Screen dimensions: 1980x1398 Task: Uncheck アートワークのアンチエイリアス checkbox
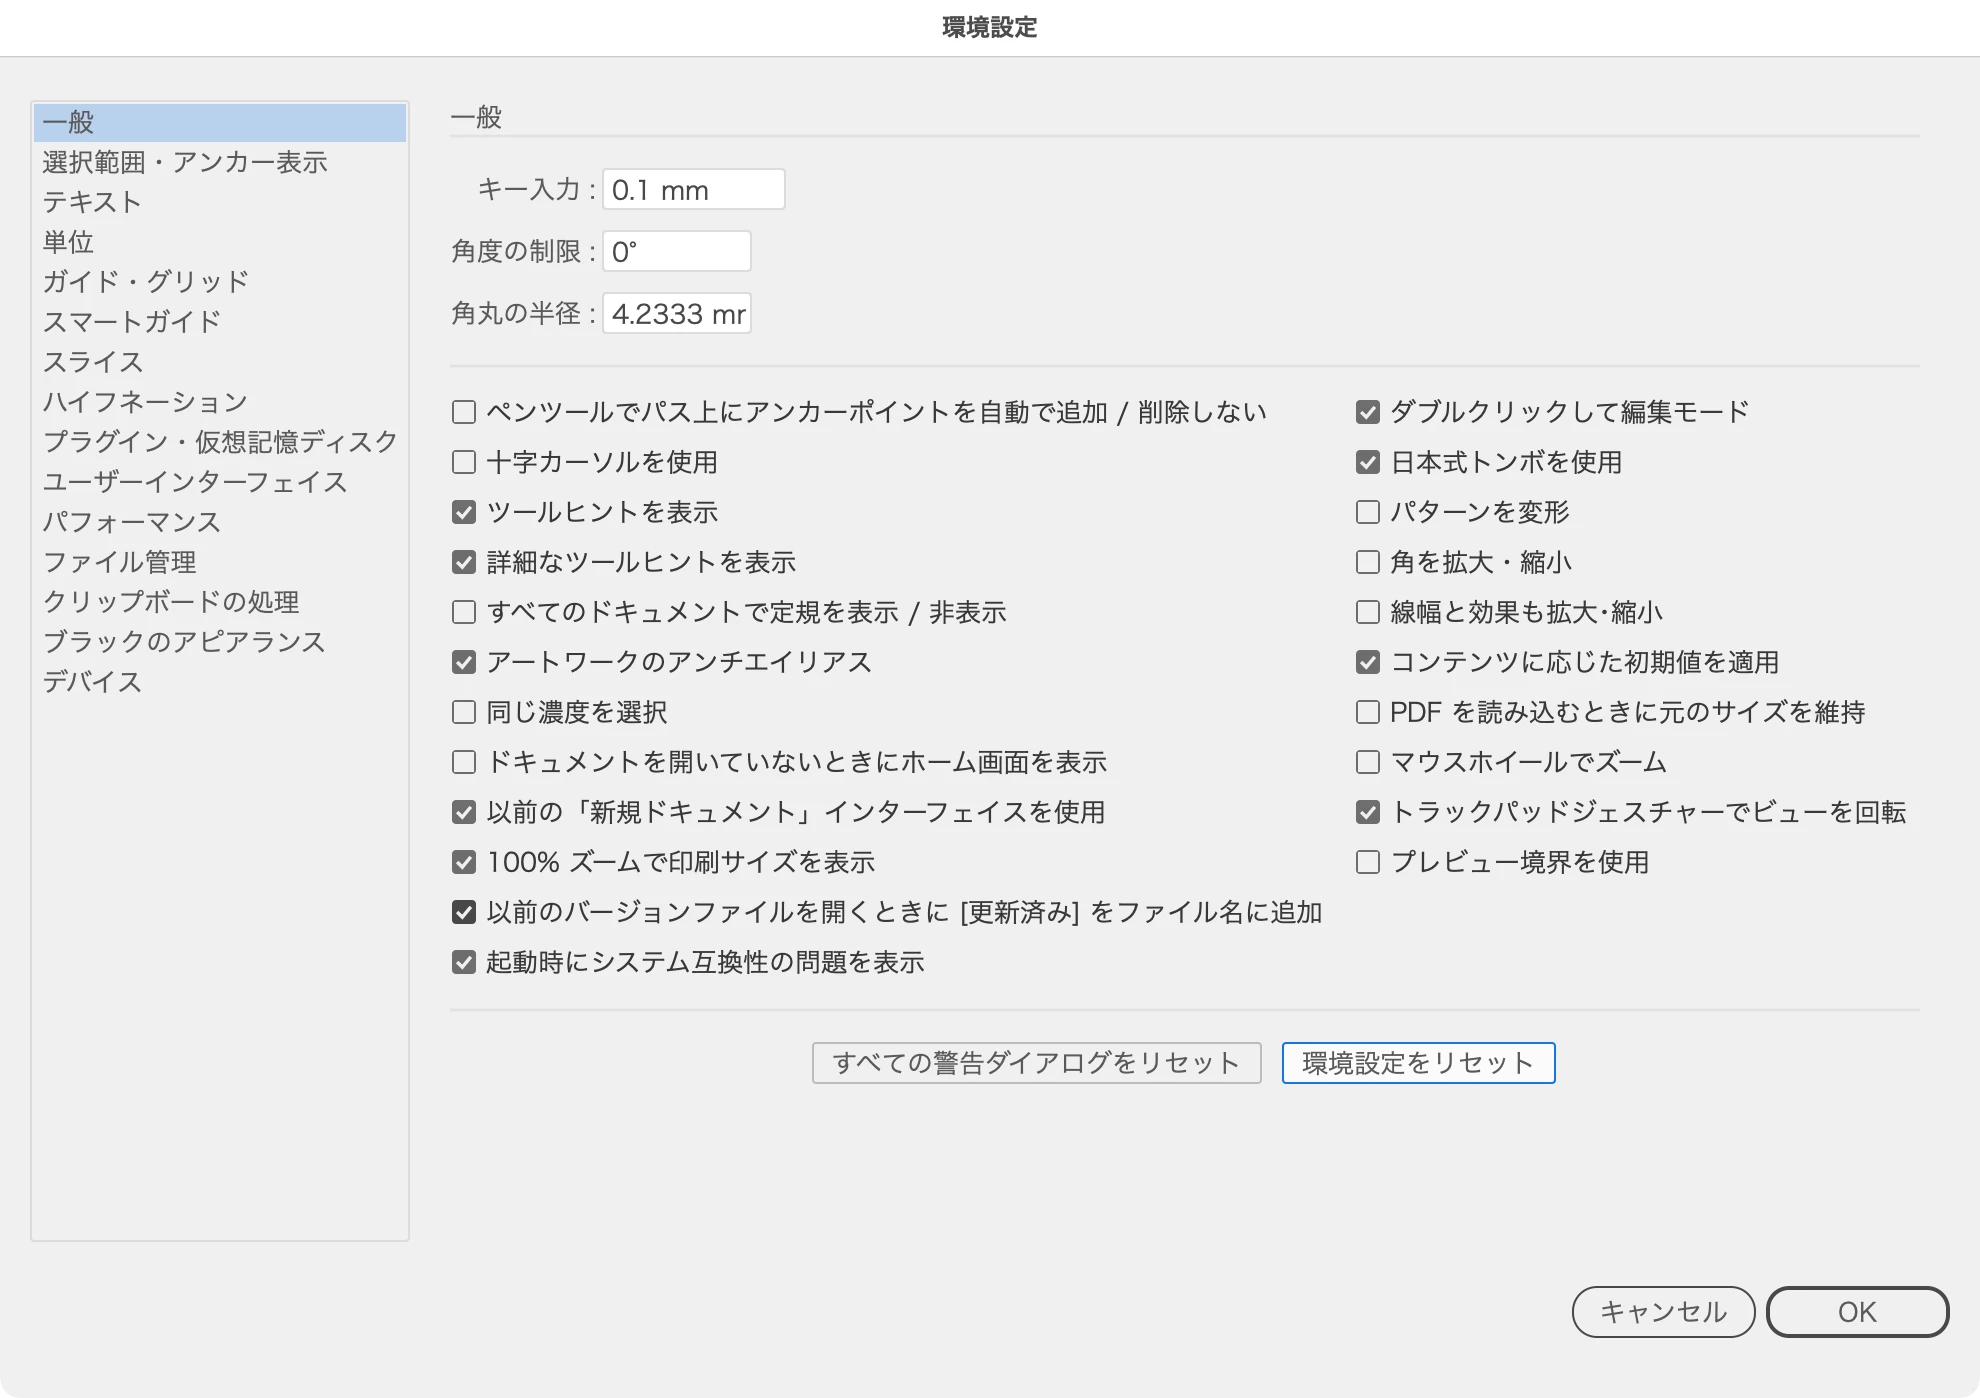pyautogui.click(x=464, y=662)
